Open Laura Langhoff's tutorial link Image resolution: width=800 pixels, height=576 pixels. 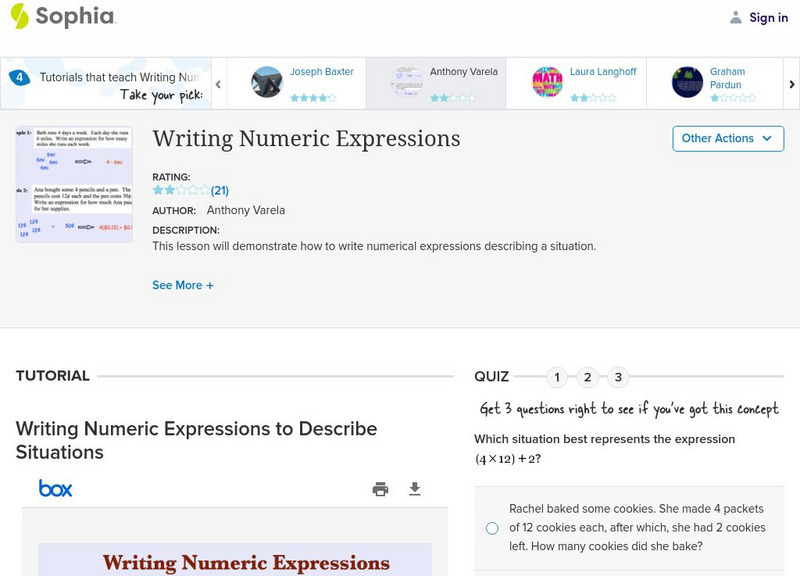tap(603, 72)
